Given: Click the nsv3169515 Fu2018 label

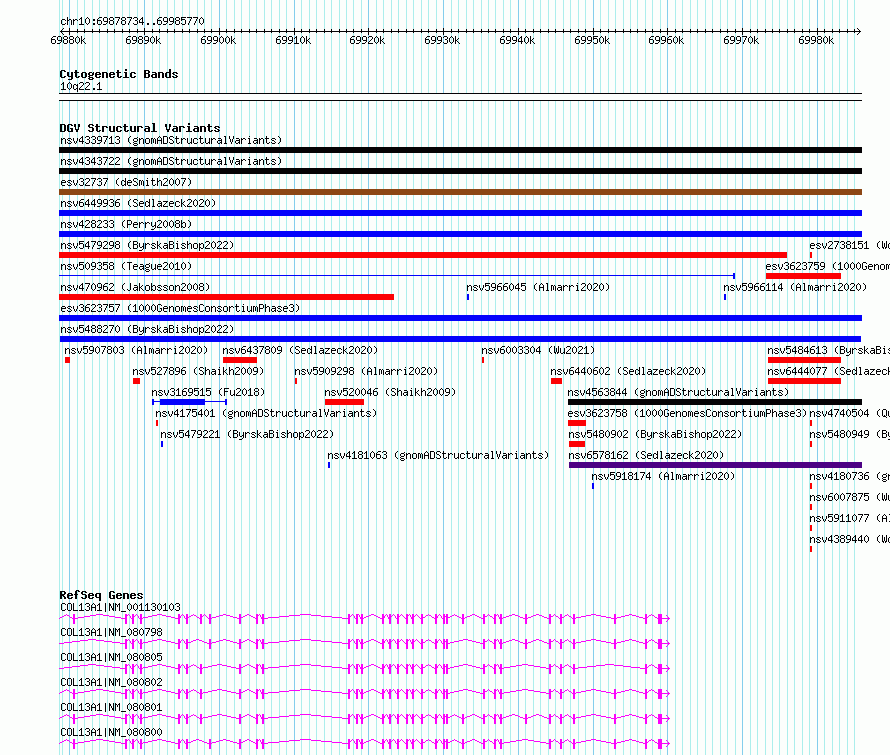Looking at the screenshot, I should [x=208, y=392].
